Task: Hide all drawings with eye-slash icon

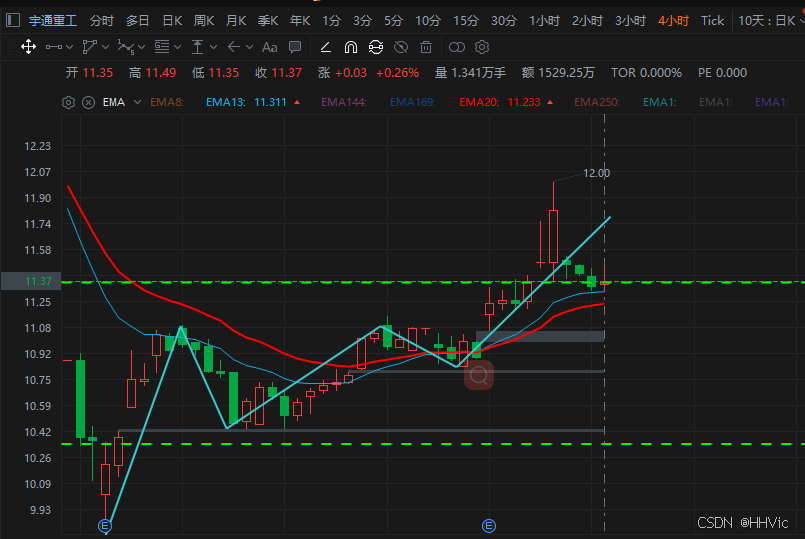Action: [x=401, y=47]
